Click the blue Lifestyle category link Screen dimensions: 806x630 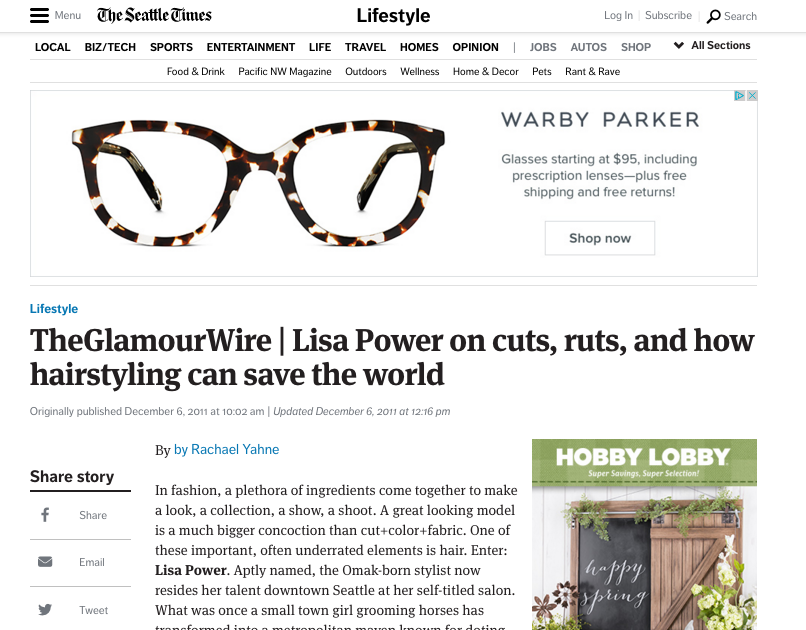click(54, 309)
